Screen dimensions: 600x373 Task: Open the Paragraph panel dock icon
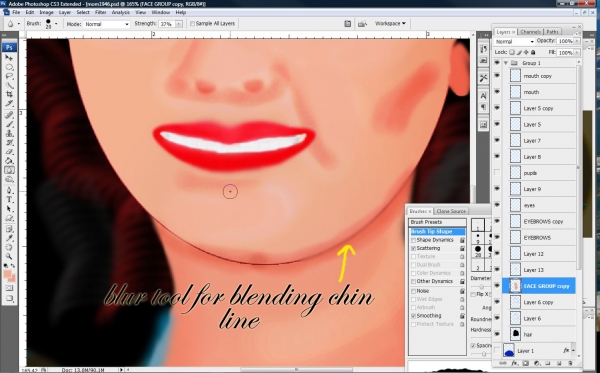click(483, 107)
